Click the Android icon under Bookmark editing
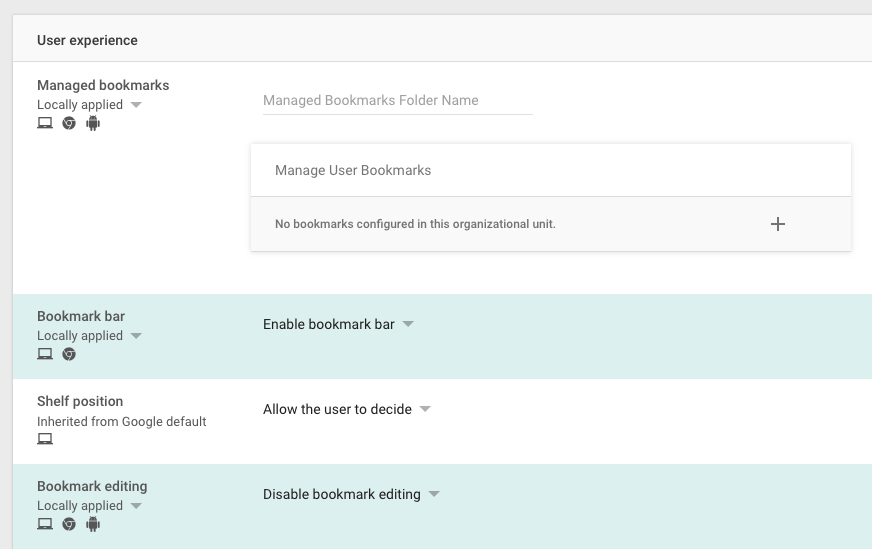Viewport: 872px width, 549px height. [x=93, y=524]
